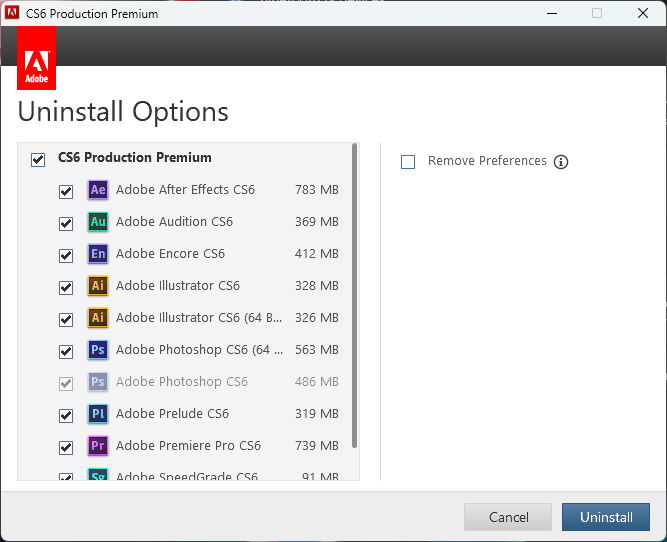The image size is (667, 542).
Task: Close the CS6 Production Premium window
Action: [x=643, y=13]
